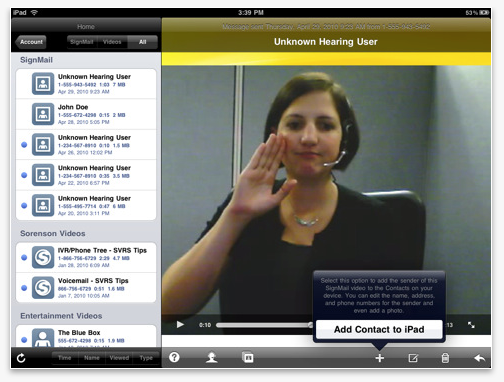Click the back arrow reply icon
The image size is (504, 382).
click(479, 358)
